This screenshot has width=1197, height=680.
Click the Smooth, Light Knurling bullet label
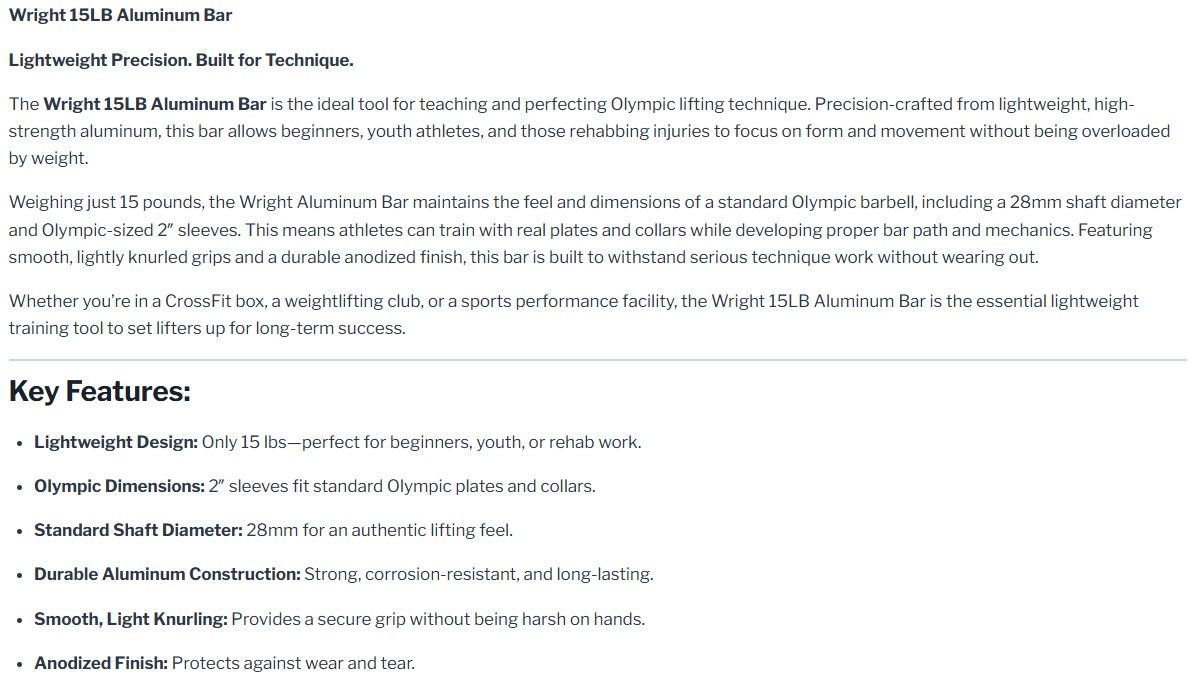[x=131, y=619]
